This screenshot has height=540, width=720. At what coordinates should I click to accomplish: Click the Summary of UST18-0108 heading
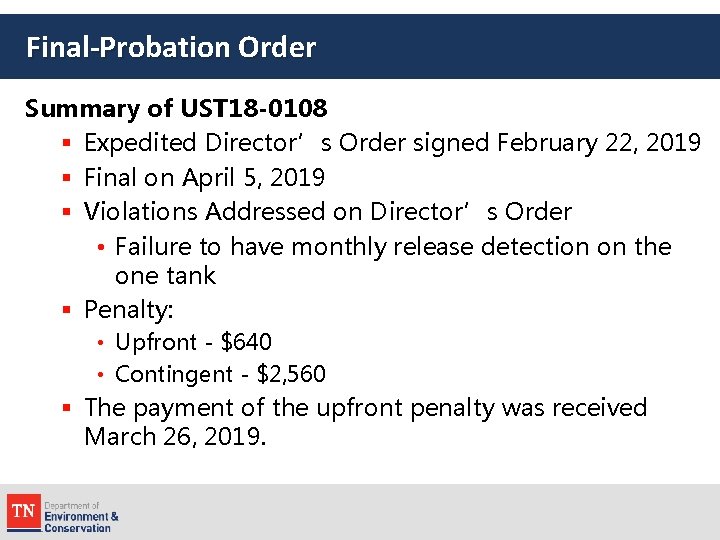pyautogui.click(x=176, y=108)
